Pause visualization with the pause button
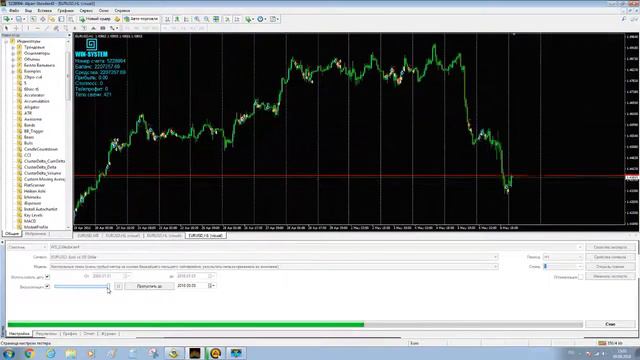 point(118,286)
